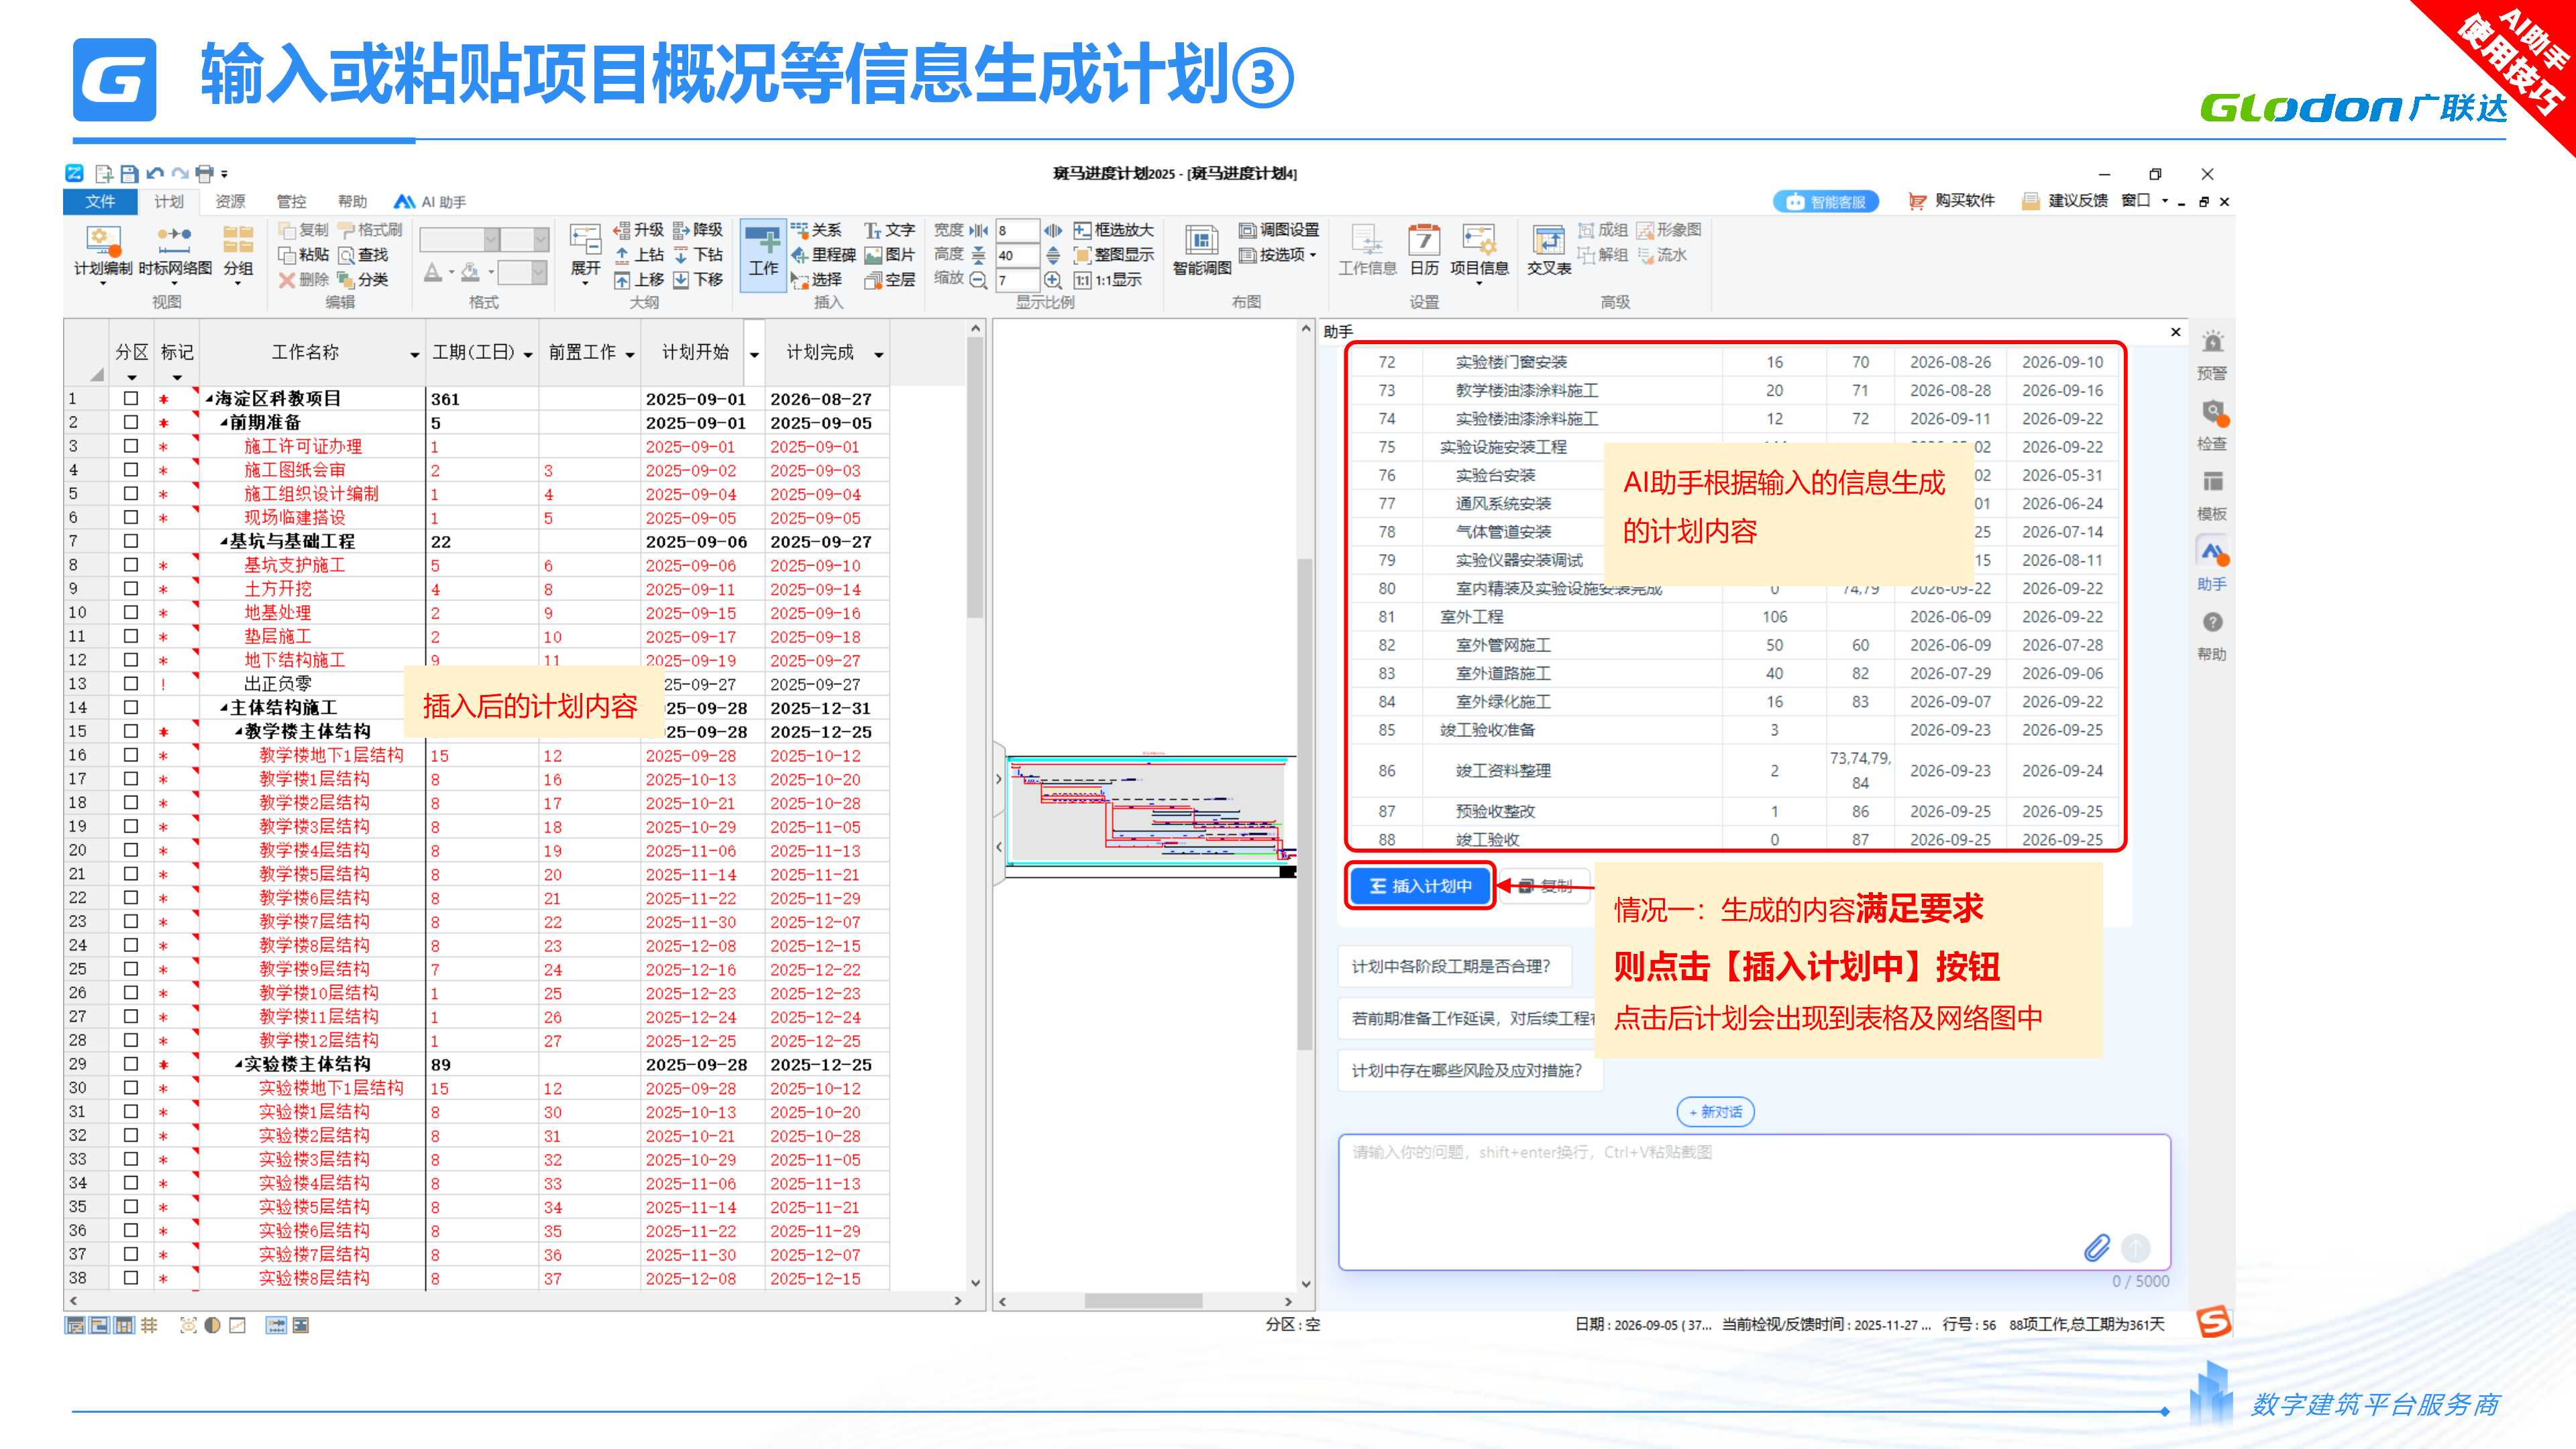Click the 新对话 button
This screenshot has height=1449, width=2576.
point(1715,1112)
